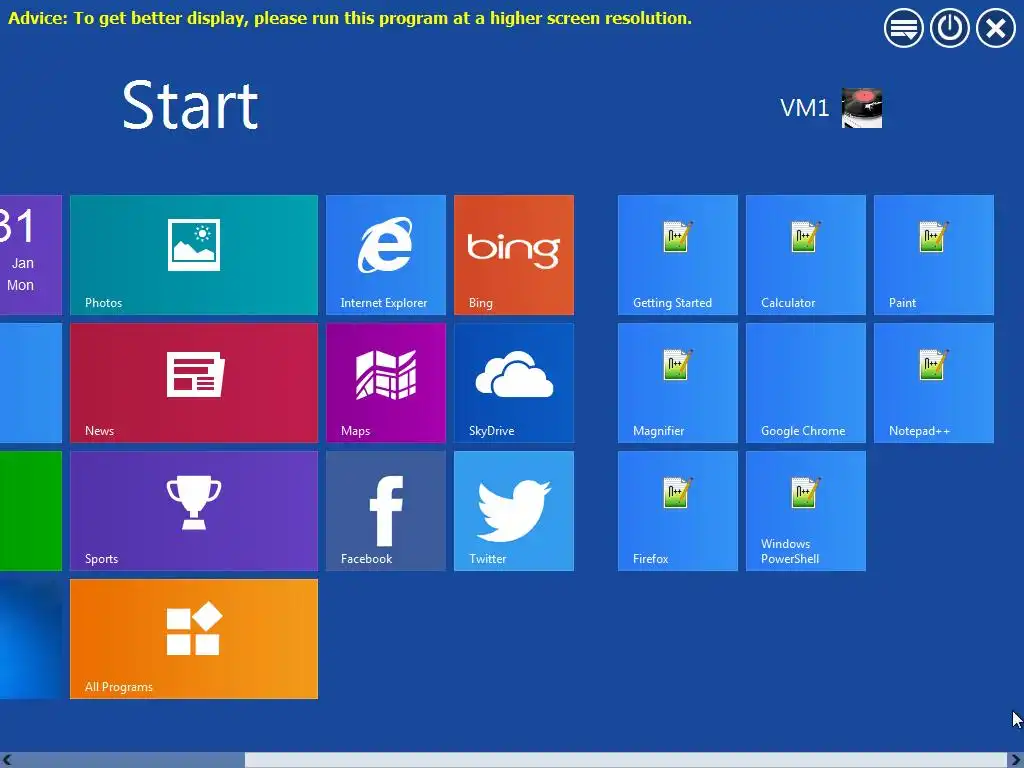Launch the Paint tile

[934, 255]
